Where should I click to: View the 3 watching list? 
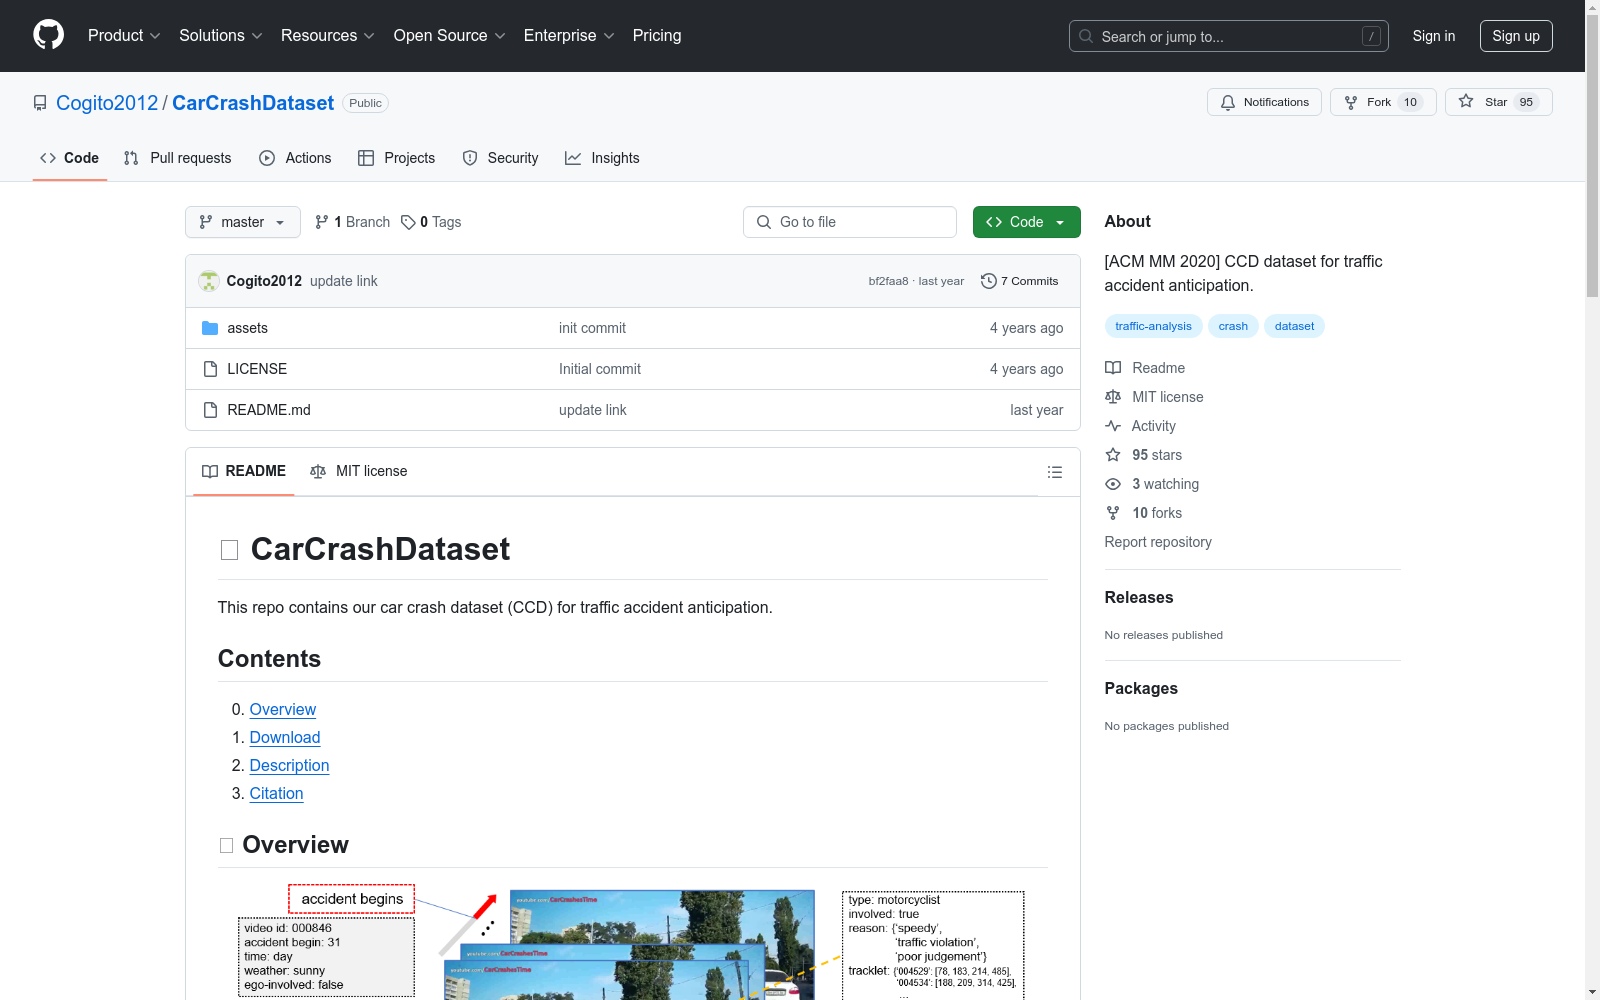tap(1152, 484)
